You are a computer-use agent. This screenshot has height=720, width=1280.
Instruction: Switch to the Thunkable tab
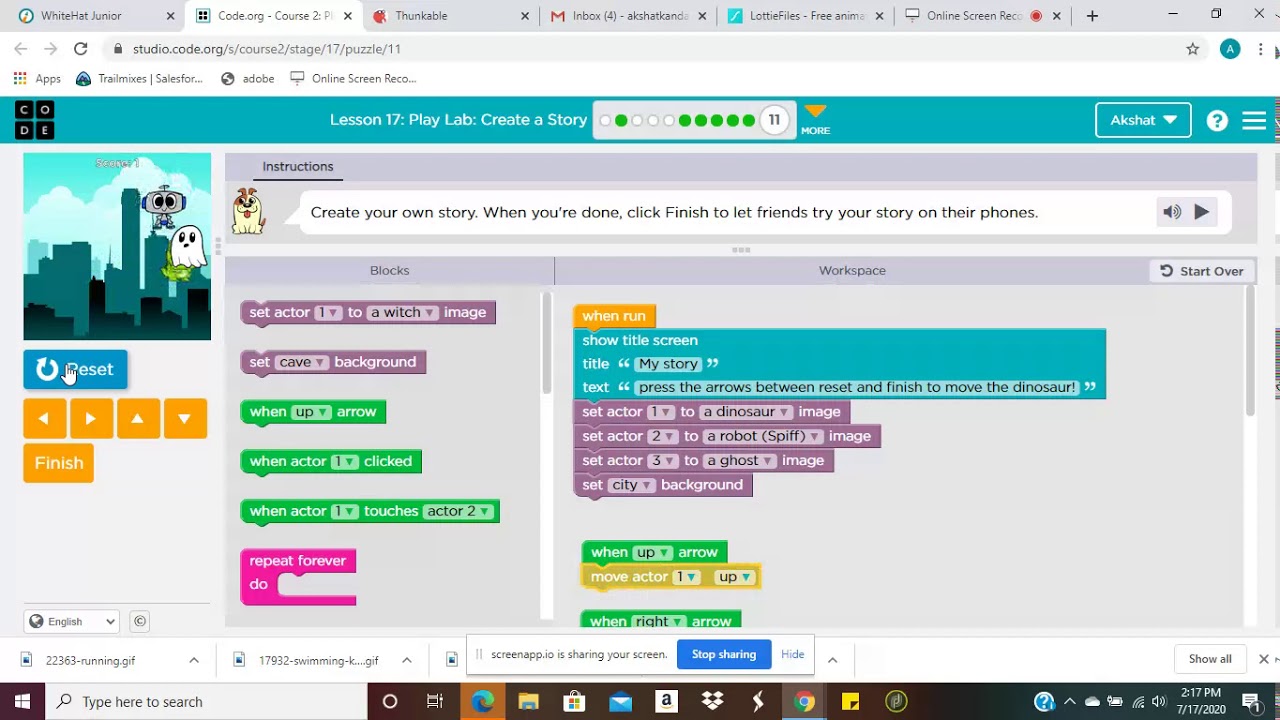[x=450, y=16]
